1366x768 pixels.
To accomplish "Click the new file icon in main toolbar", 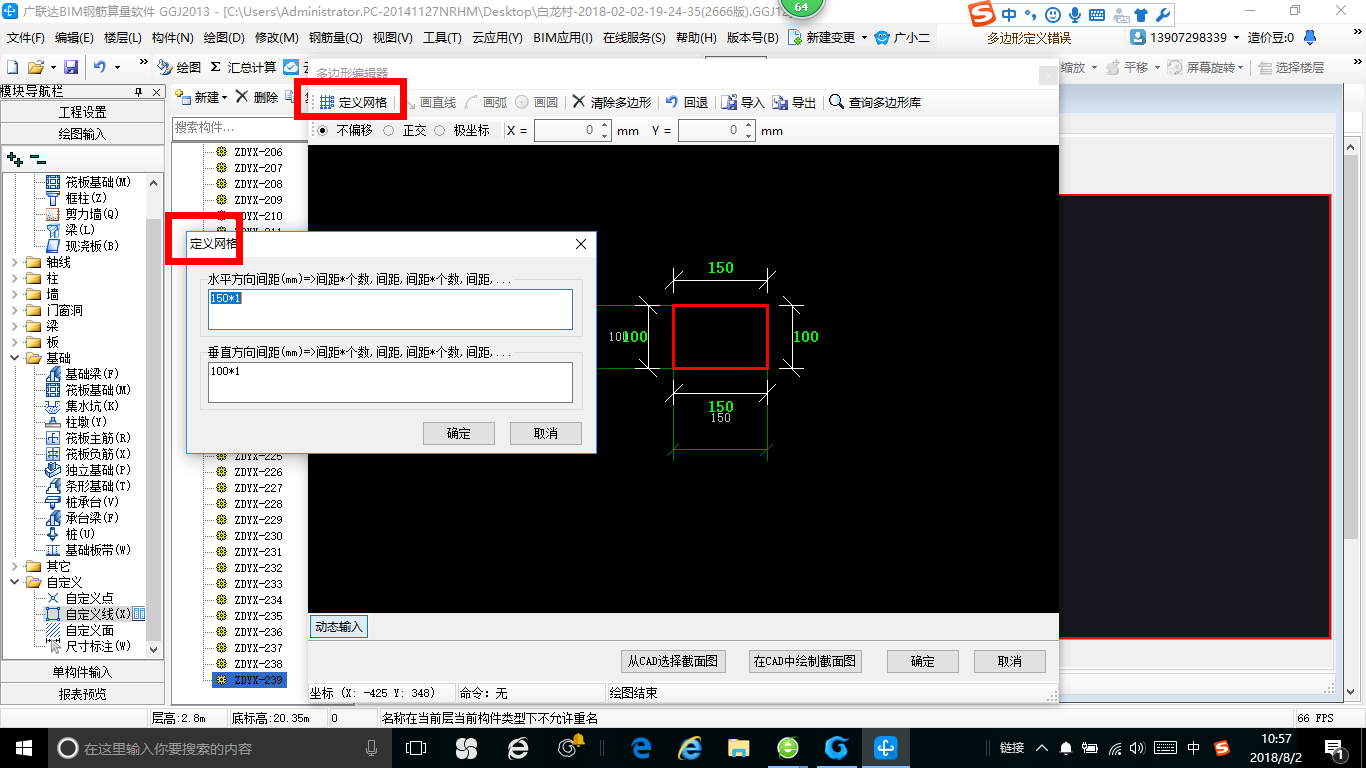I will pyautogui.click(x=12, y=67).
